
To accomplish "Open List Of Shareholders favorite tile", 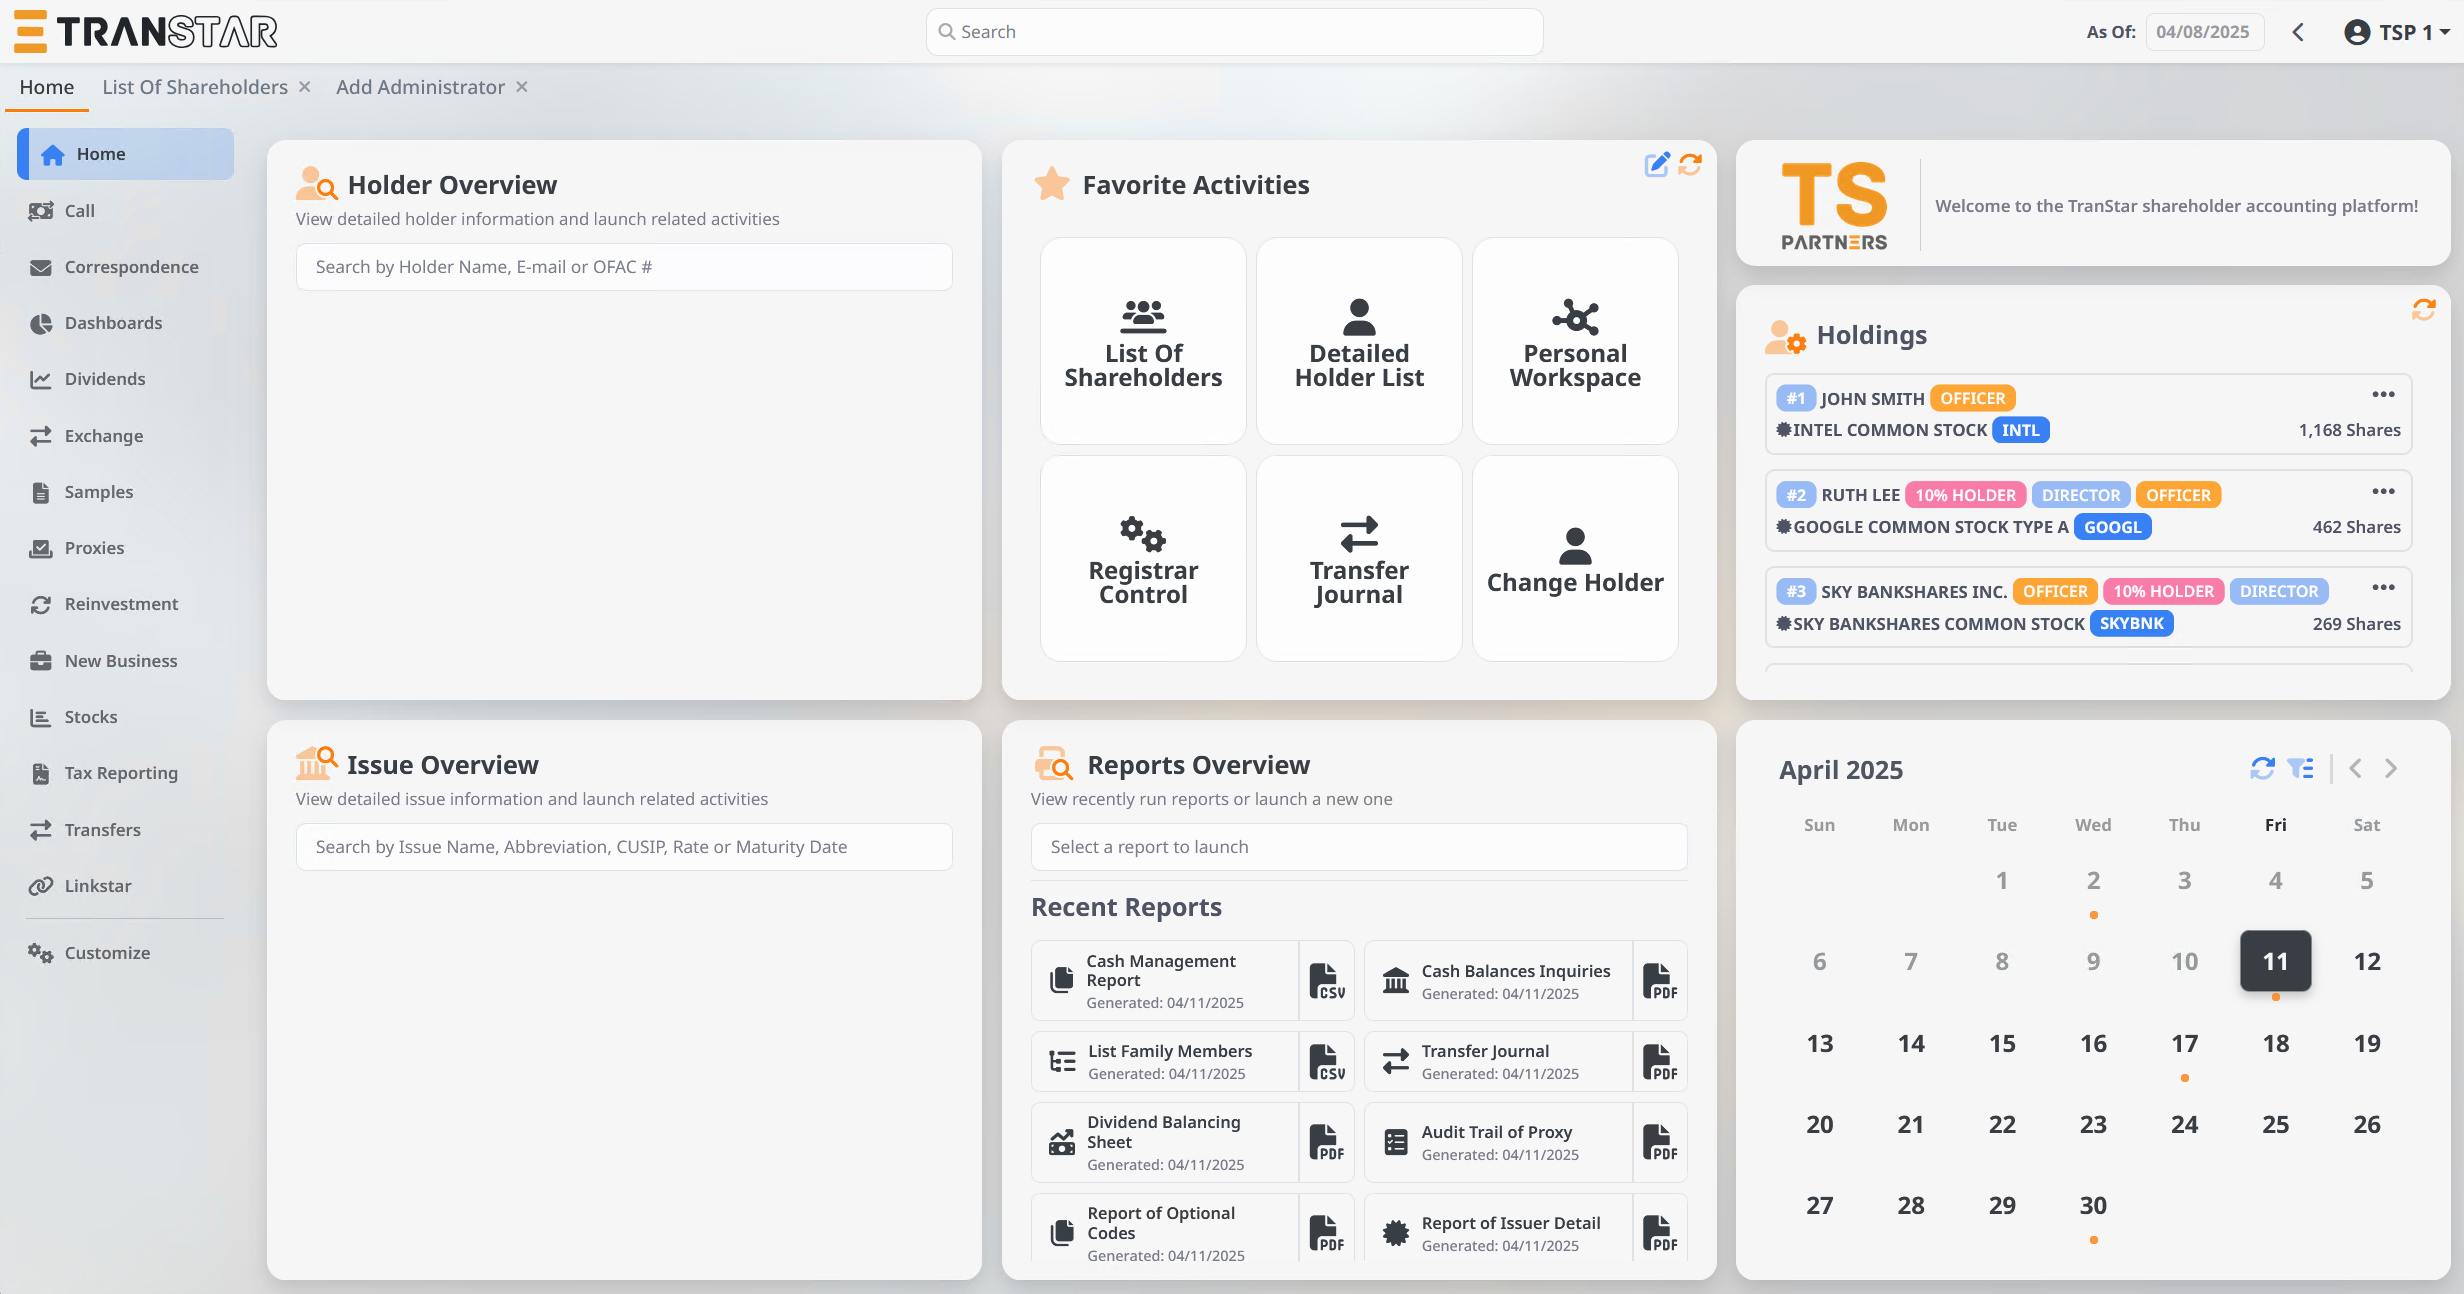I will click(1143, 341).
